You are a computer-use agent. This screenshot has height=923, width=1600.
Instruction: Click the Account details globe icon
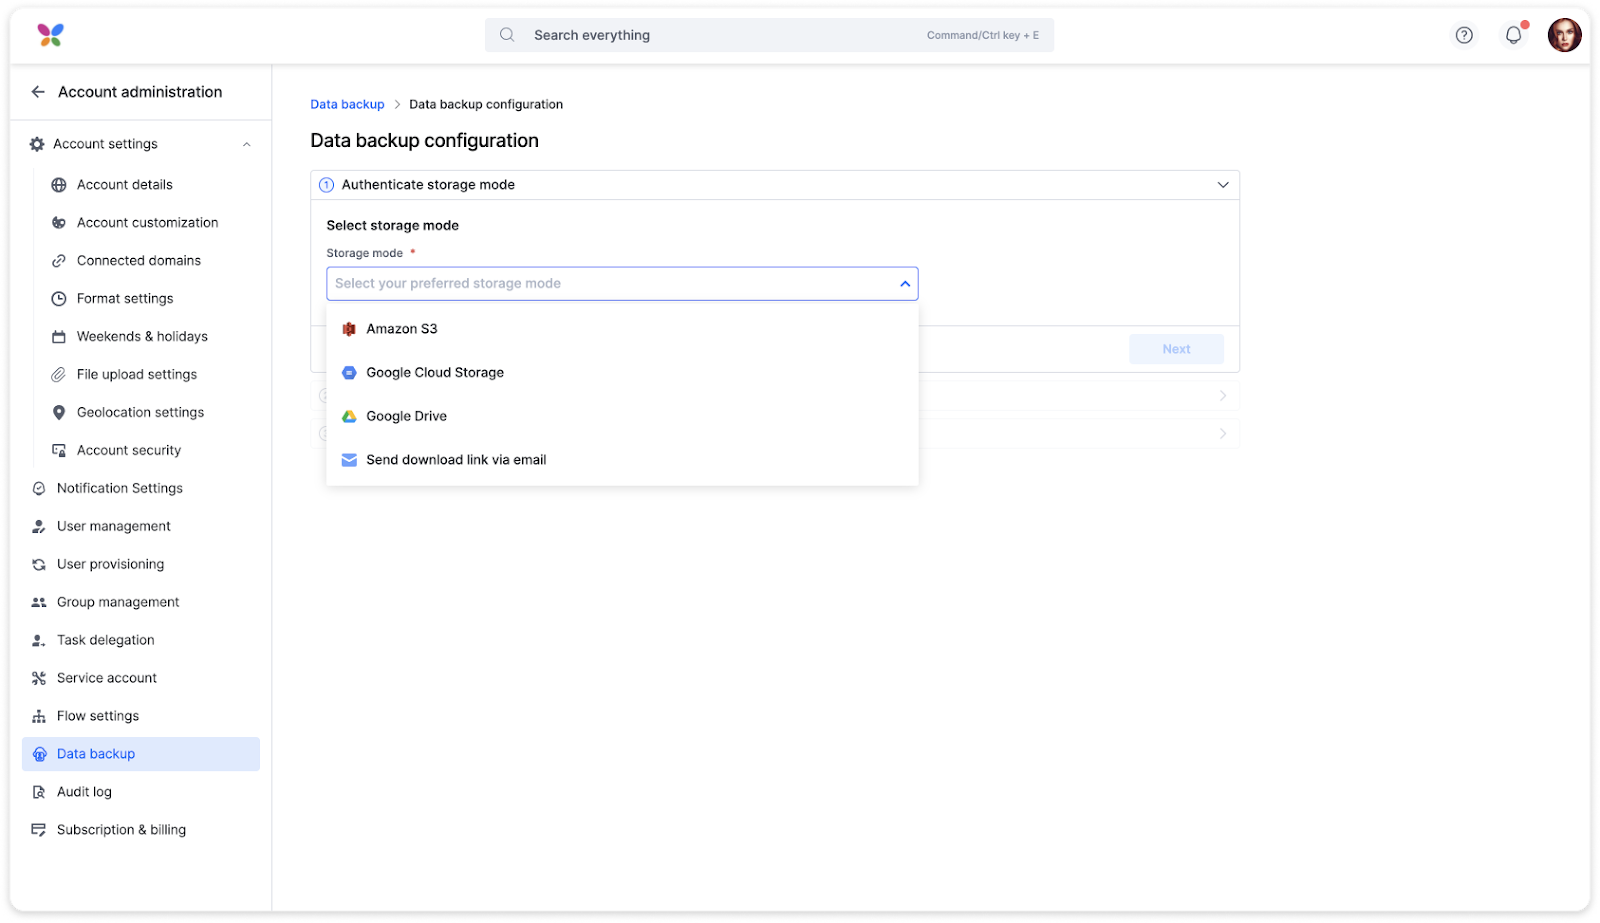59,185
